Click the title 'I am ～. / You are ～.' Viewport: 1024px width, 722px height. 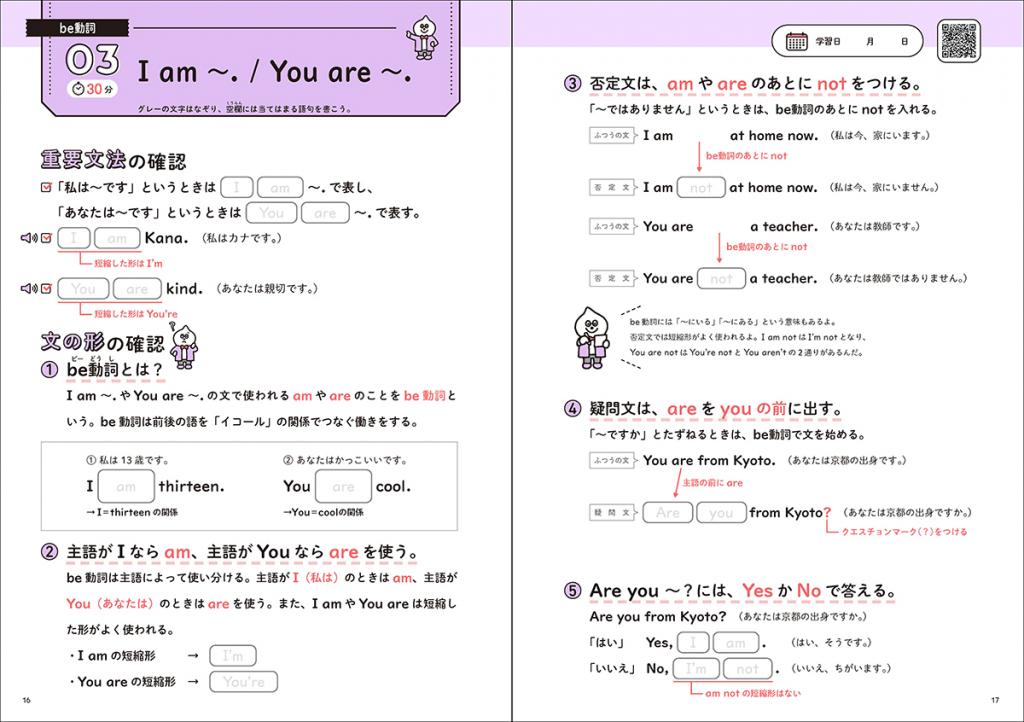[275, 72]
